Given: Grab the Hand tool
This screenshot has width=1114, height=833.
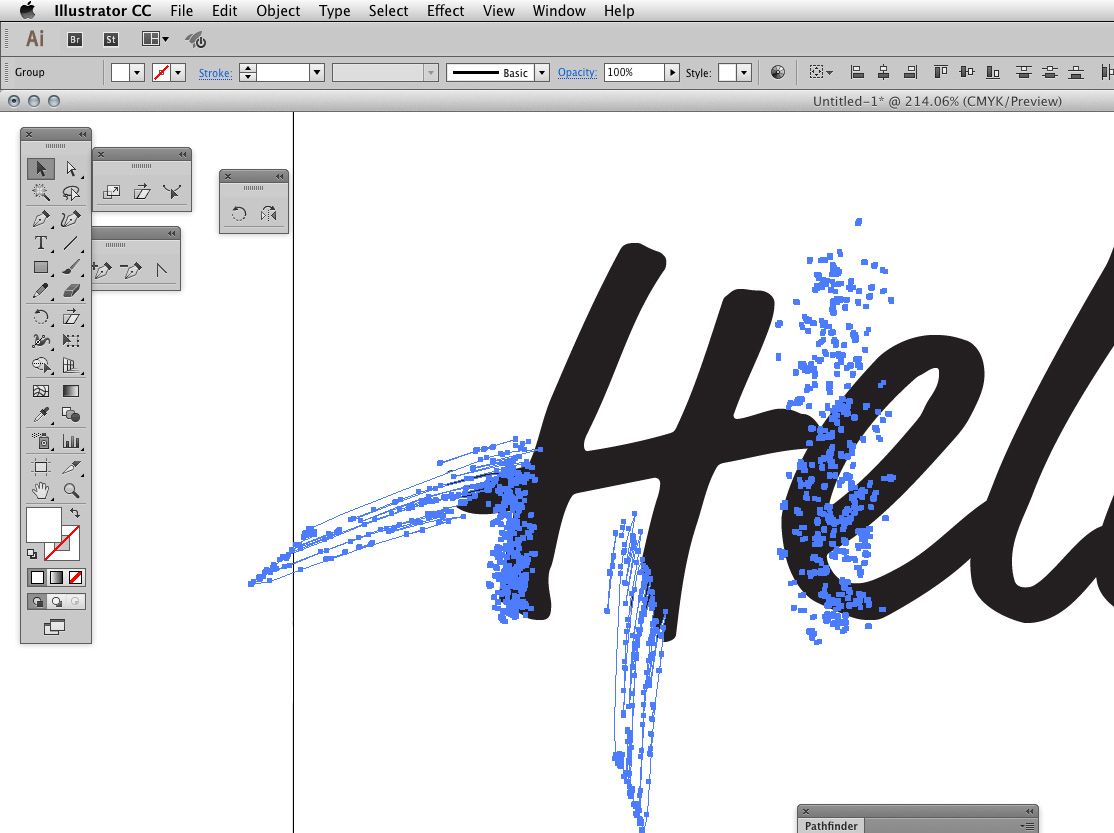Looking at the screenshot, I should (40, 491).
